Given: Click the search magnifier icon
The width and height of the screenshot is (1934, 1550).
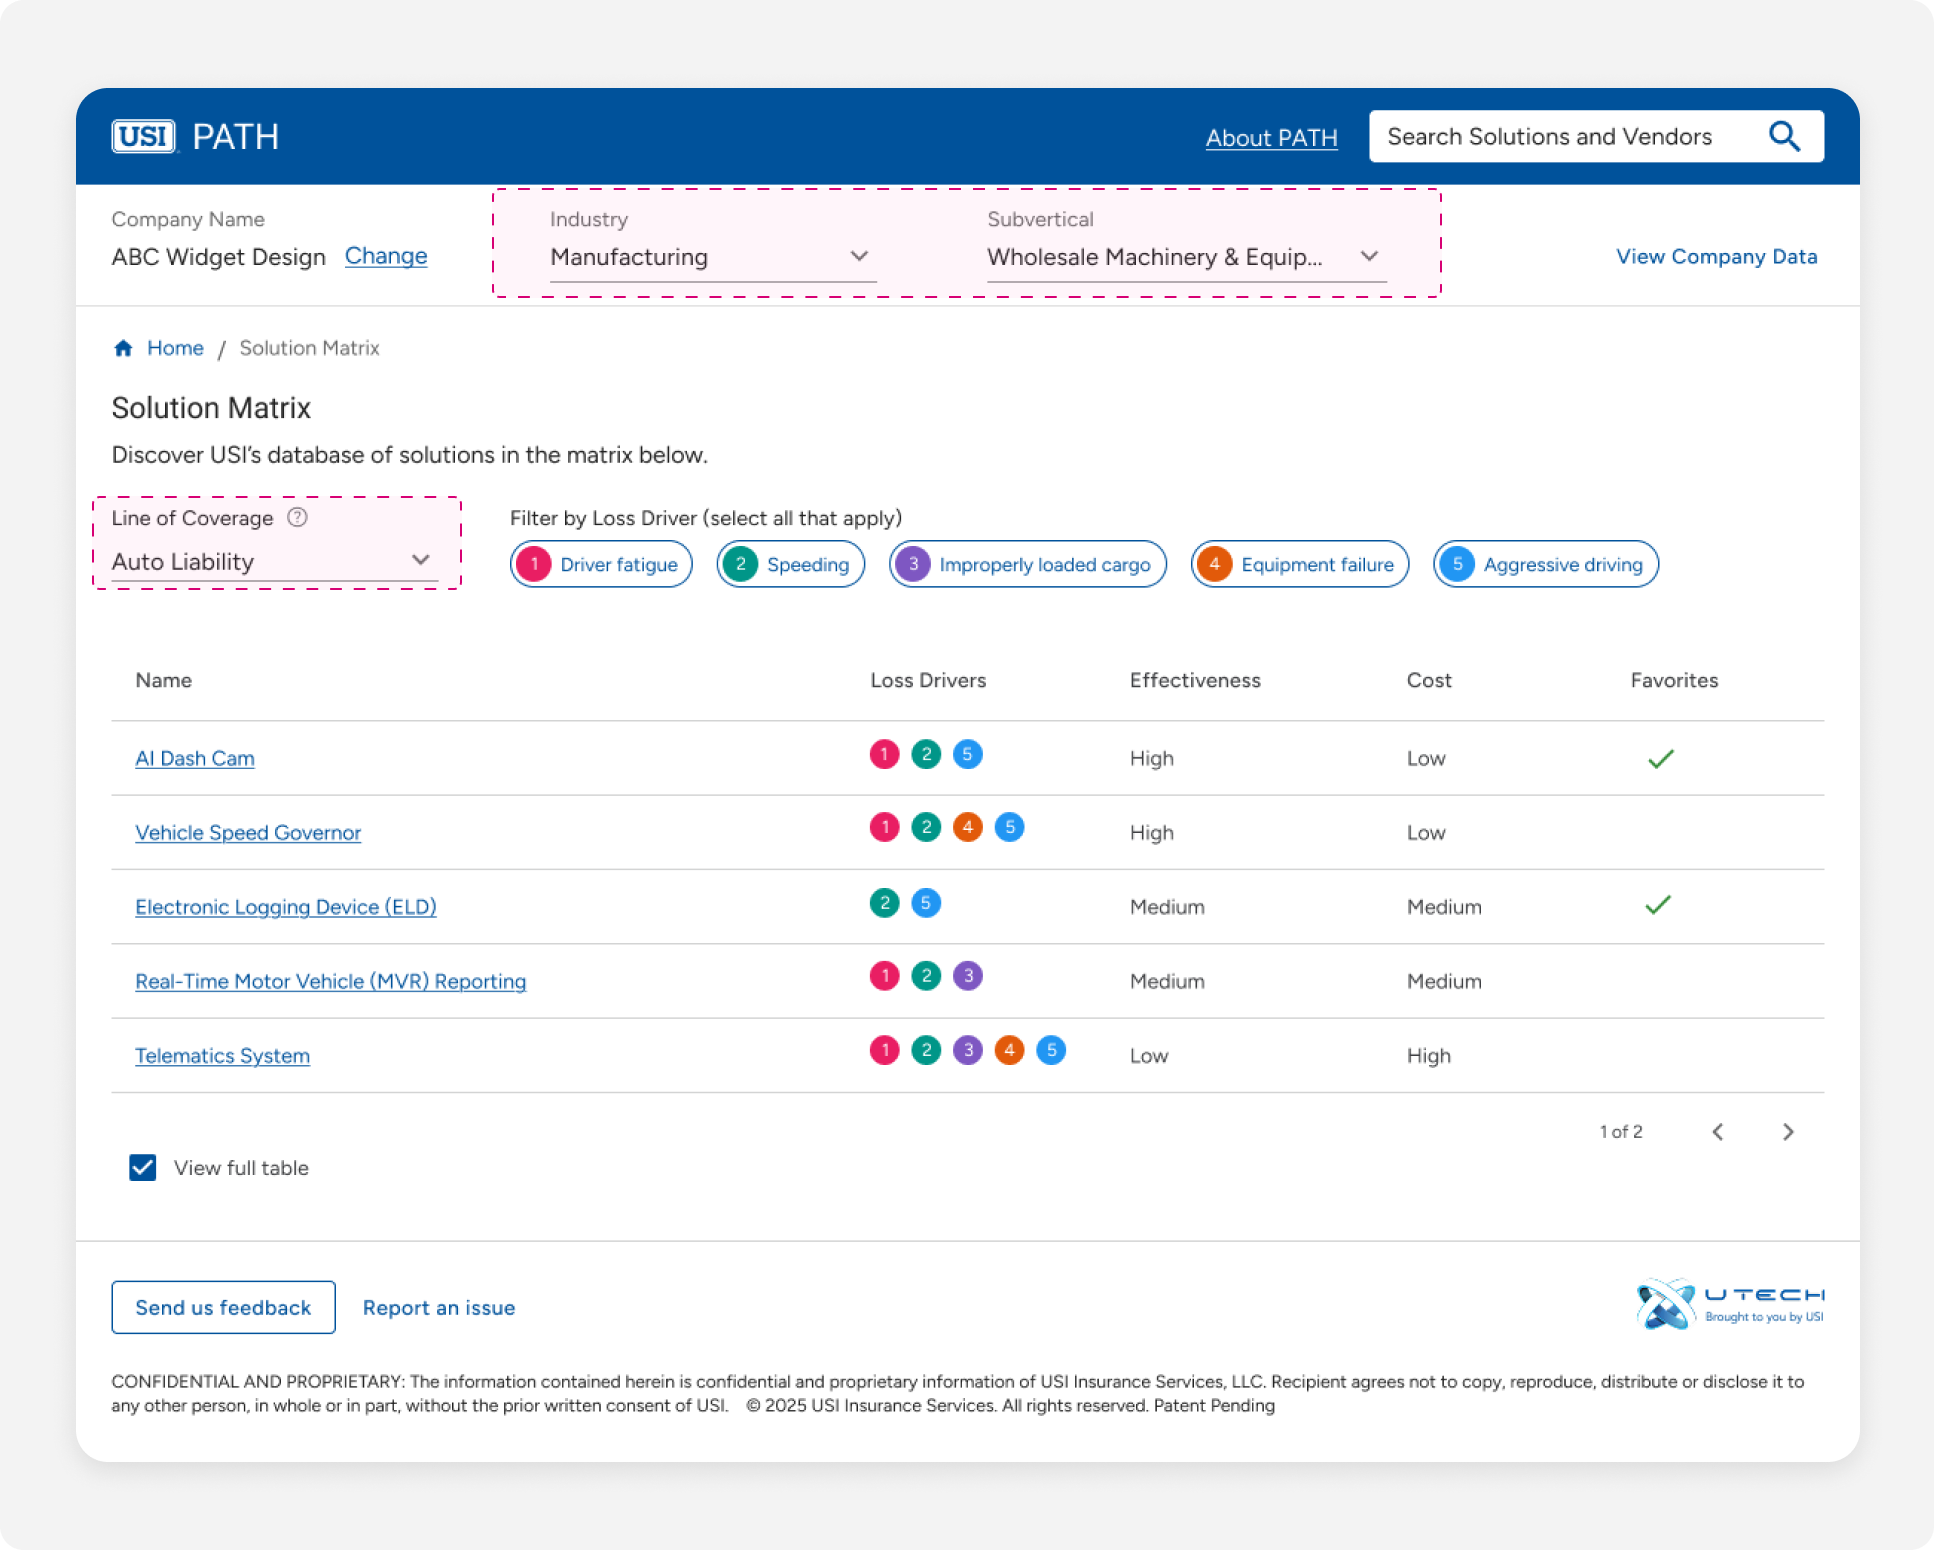Looking at the screenshot, I should [x=1785, y=136].
